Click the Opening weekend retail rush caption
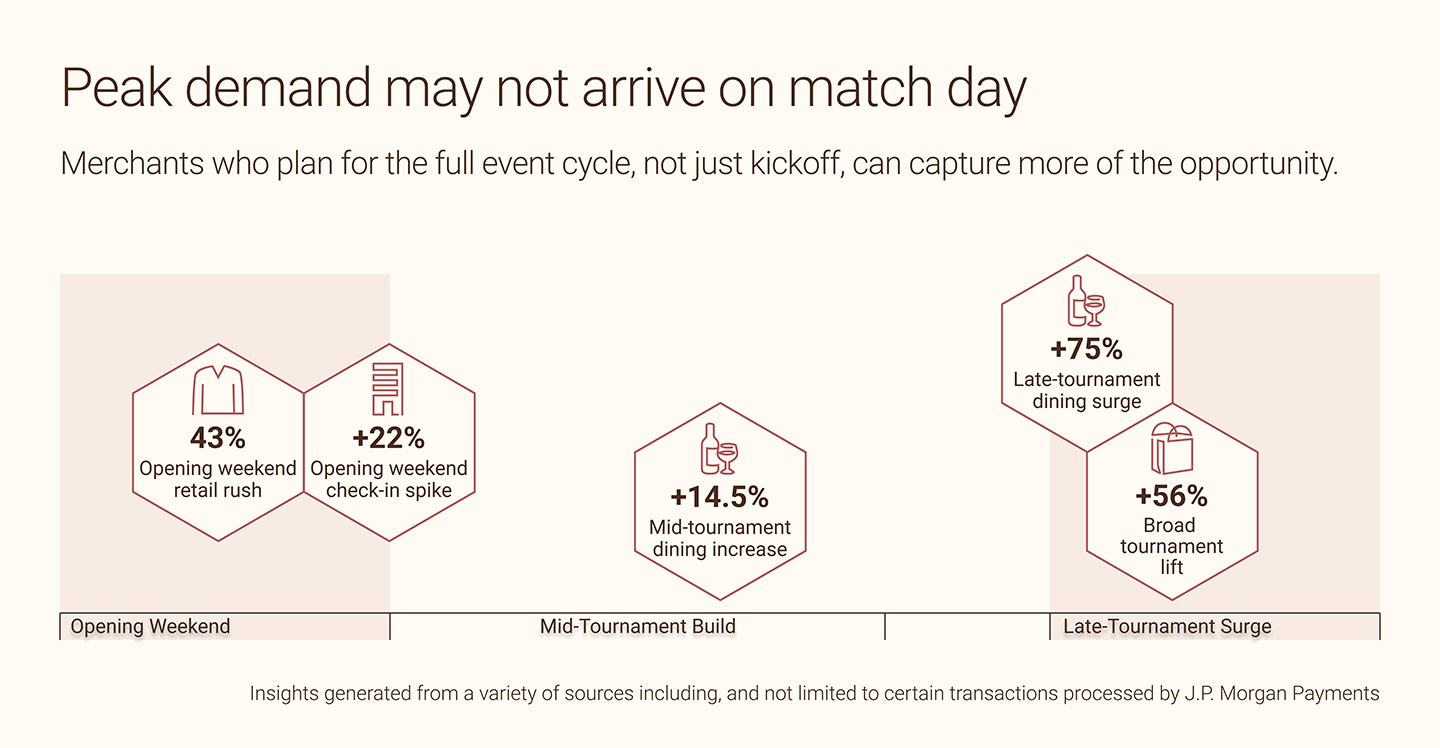The image size is (1440, 748). pyautogui.click(x=218, y=479)
